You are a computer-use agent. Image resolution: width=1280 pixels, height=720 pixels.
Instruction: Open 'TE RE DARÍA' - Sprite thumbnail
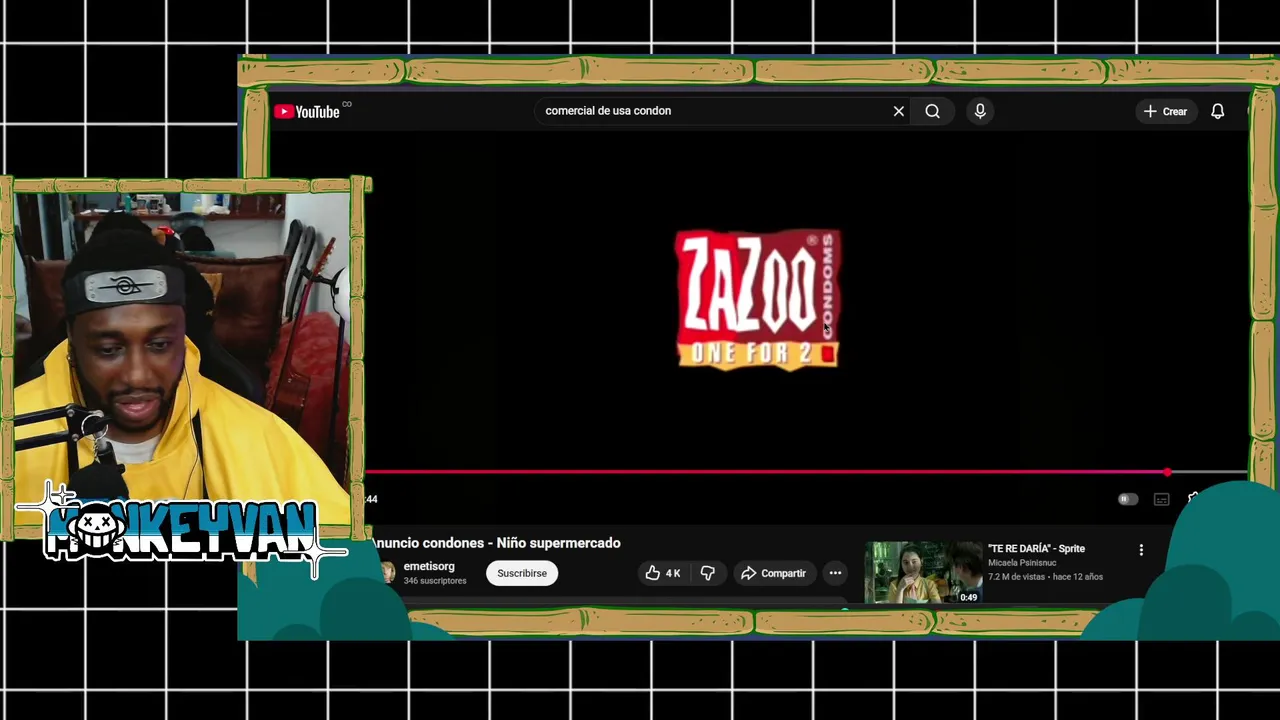point(923,572)
